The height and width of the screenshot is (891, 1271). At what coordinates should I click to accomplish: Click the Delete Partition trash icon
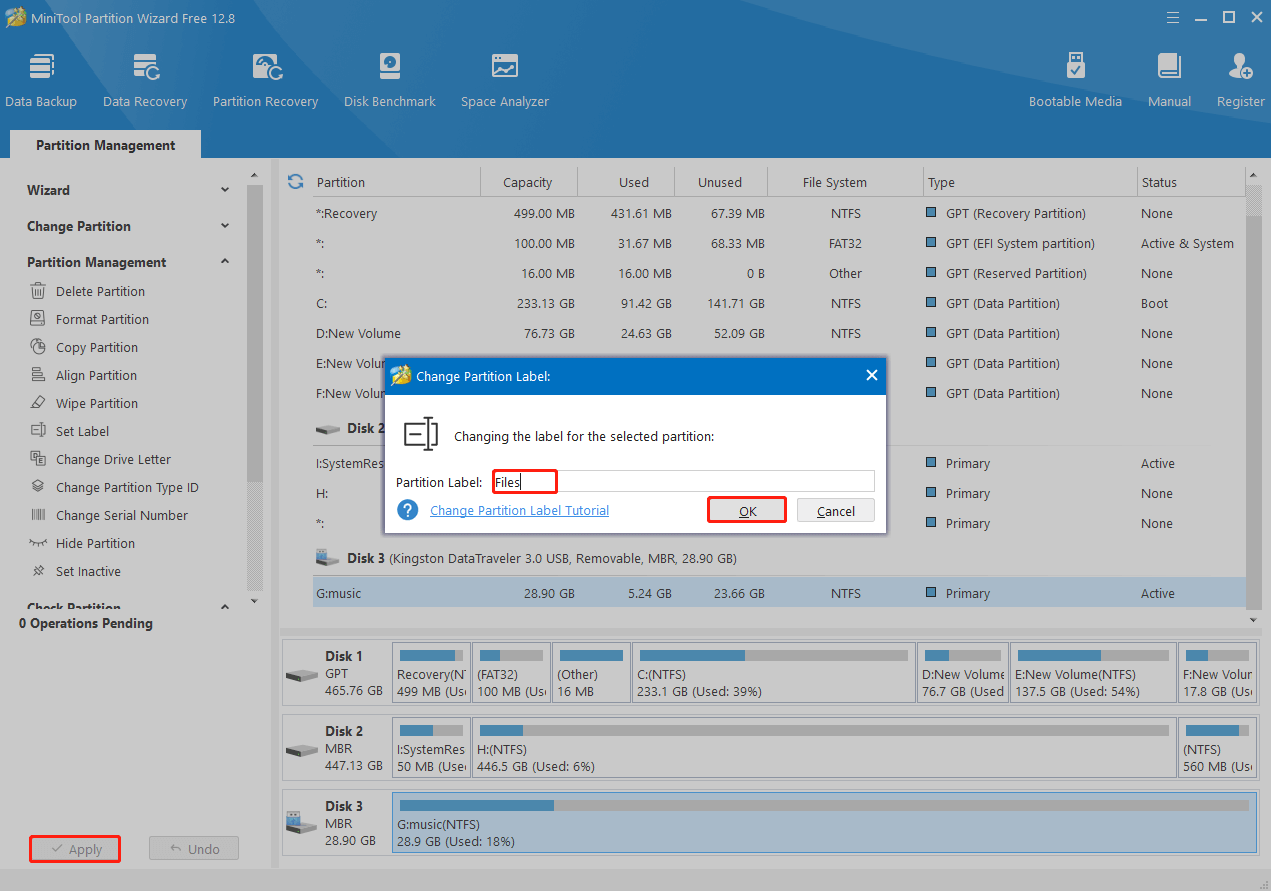(x=38, y=291)
